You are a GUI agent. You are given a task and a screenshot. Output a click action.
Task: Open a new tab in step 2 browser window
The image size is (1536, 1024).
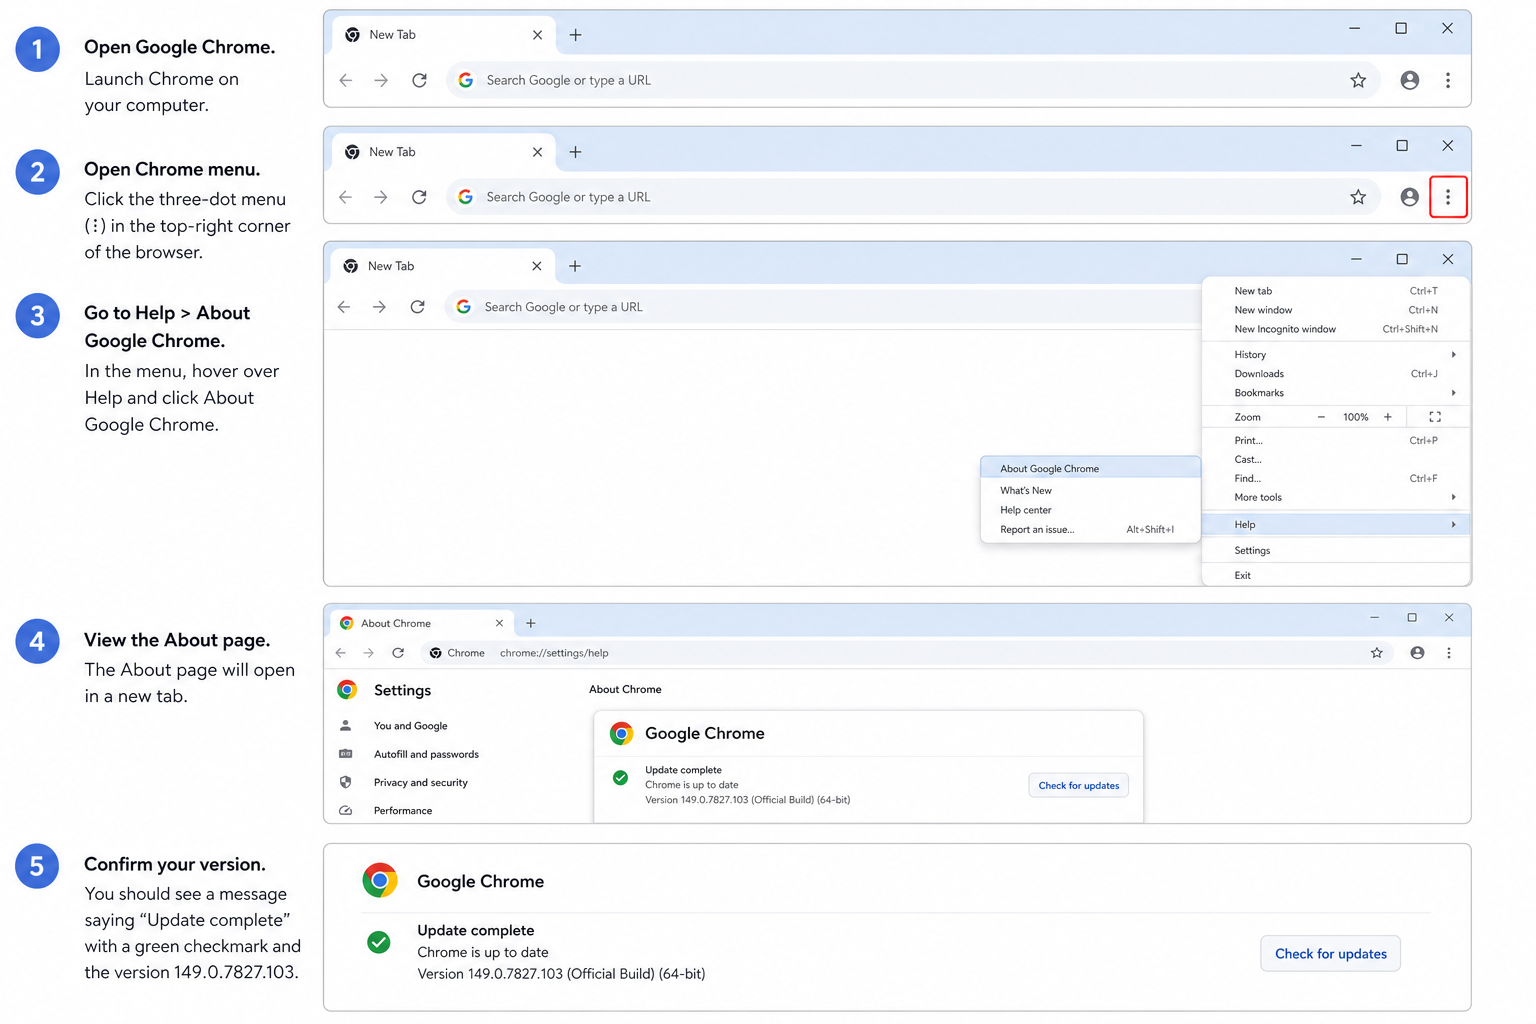click(x=575, y=152)
